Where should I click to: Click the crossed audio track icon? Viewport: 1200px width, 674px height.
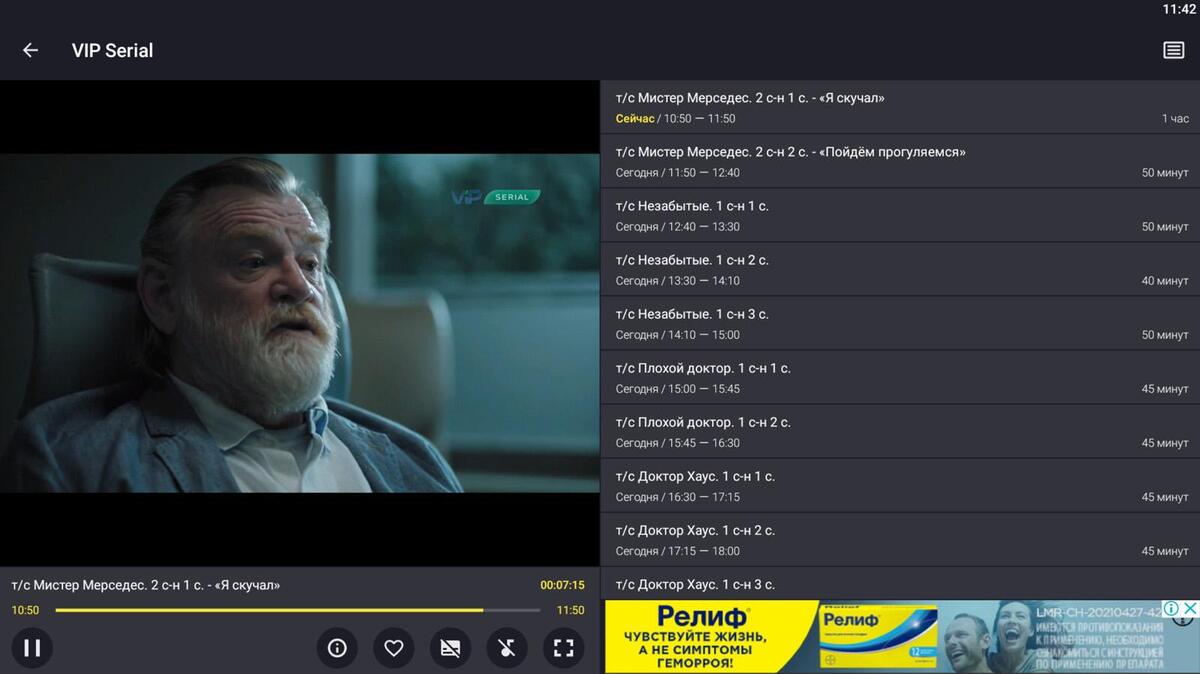507,648
